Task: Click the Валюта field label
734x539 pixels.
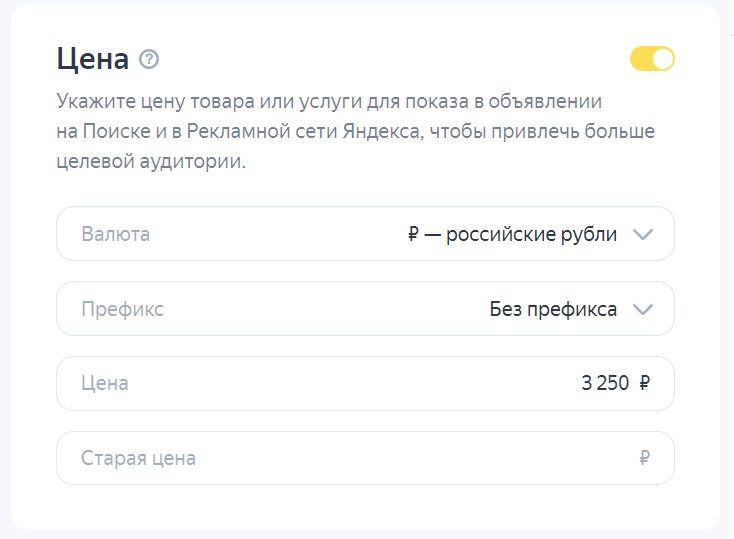Action: coord(116,234)
